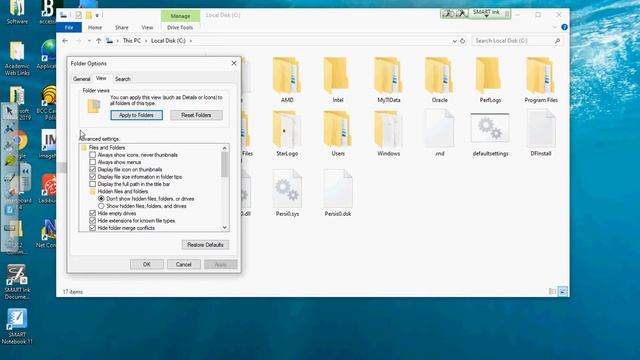Open address bar history dropdown
The width and height of the screenshot is (640, 360).
tap(454, 41)
